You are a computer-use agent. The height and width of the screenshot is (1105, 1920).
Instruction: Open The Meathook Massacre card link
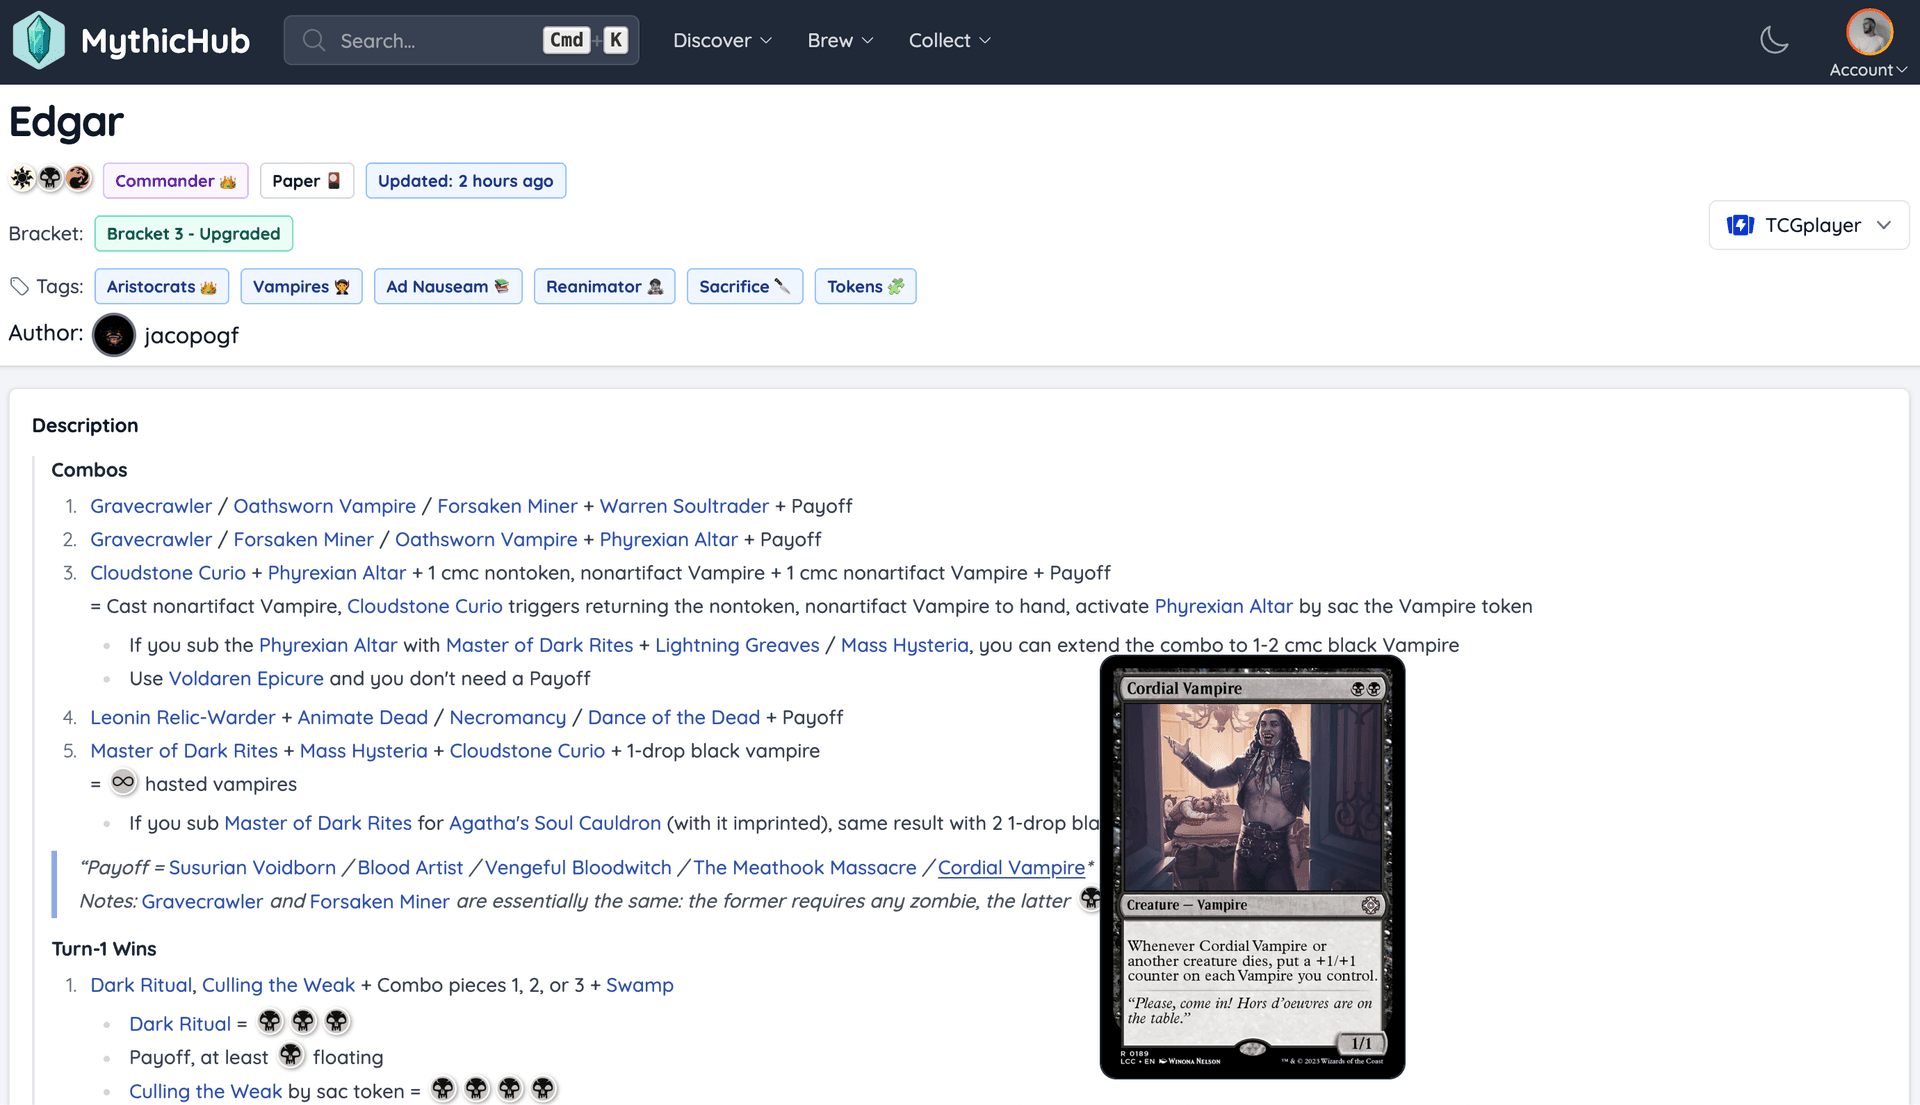tap(804, 868)
